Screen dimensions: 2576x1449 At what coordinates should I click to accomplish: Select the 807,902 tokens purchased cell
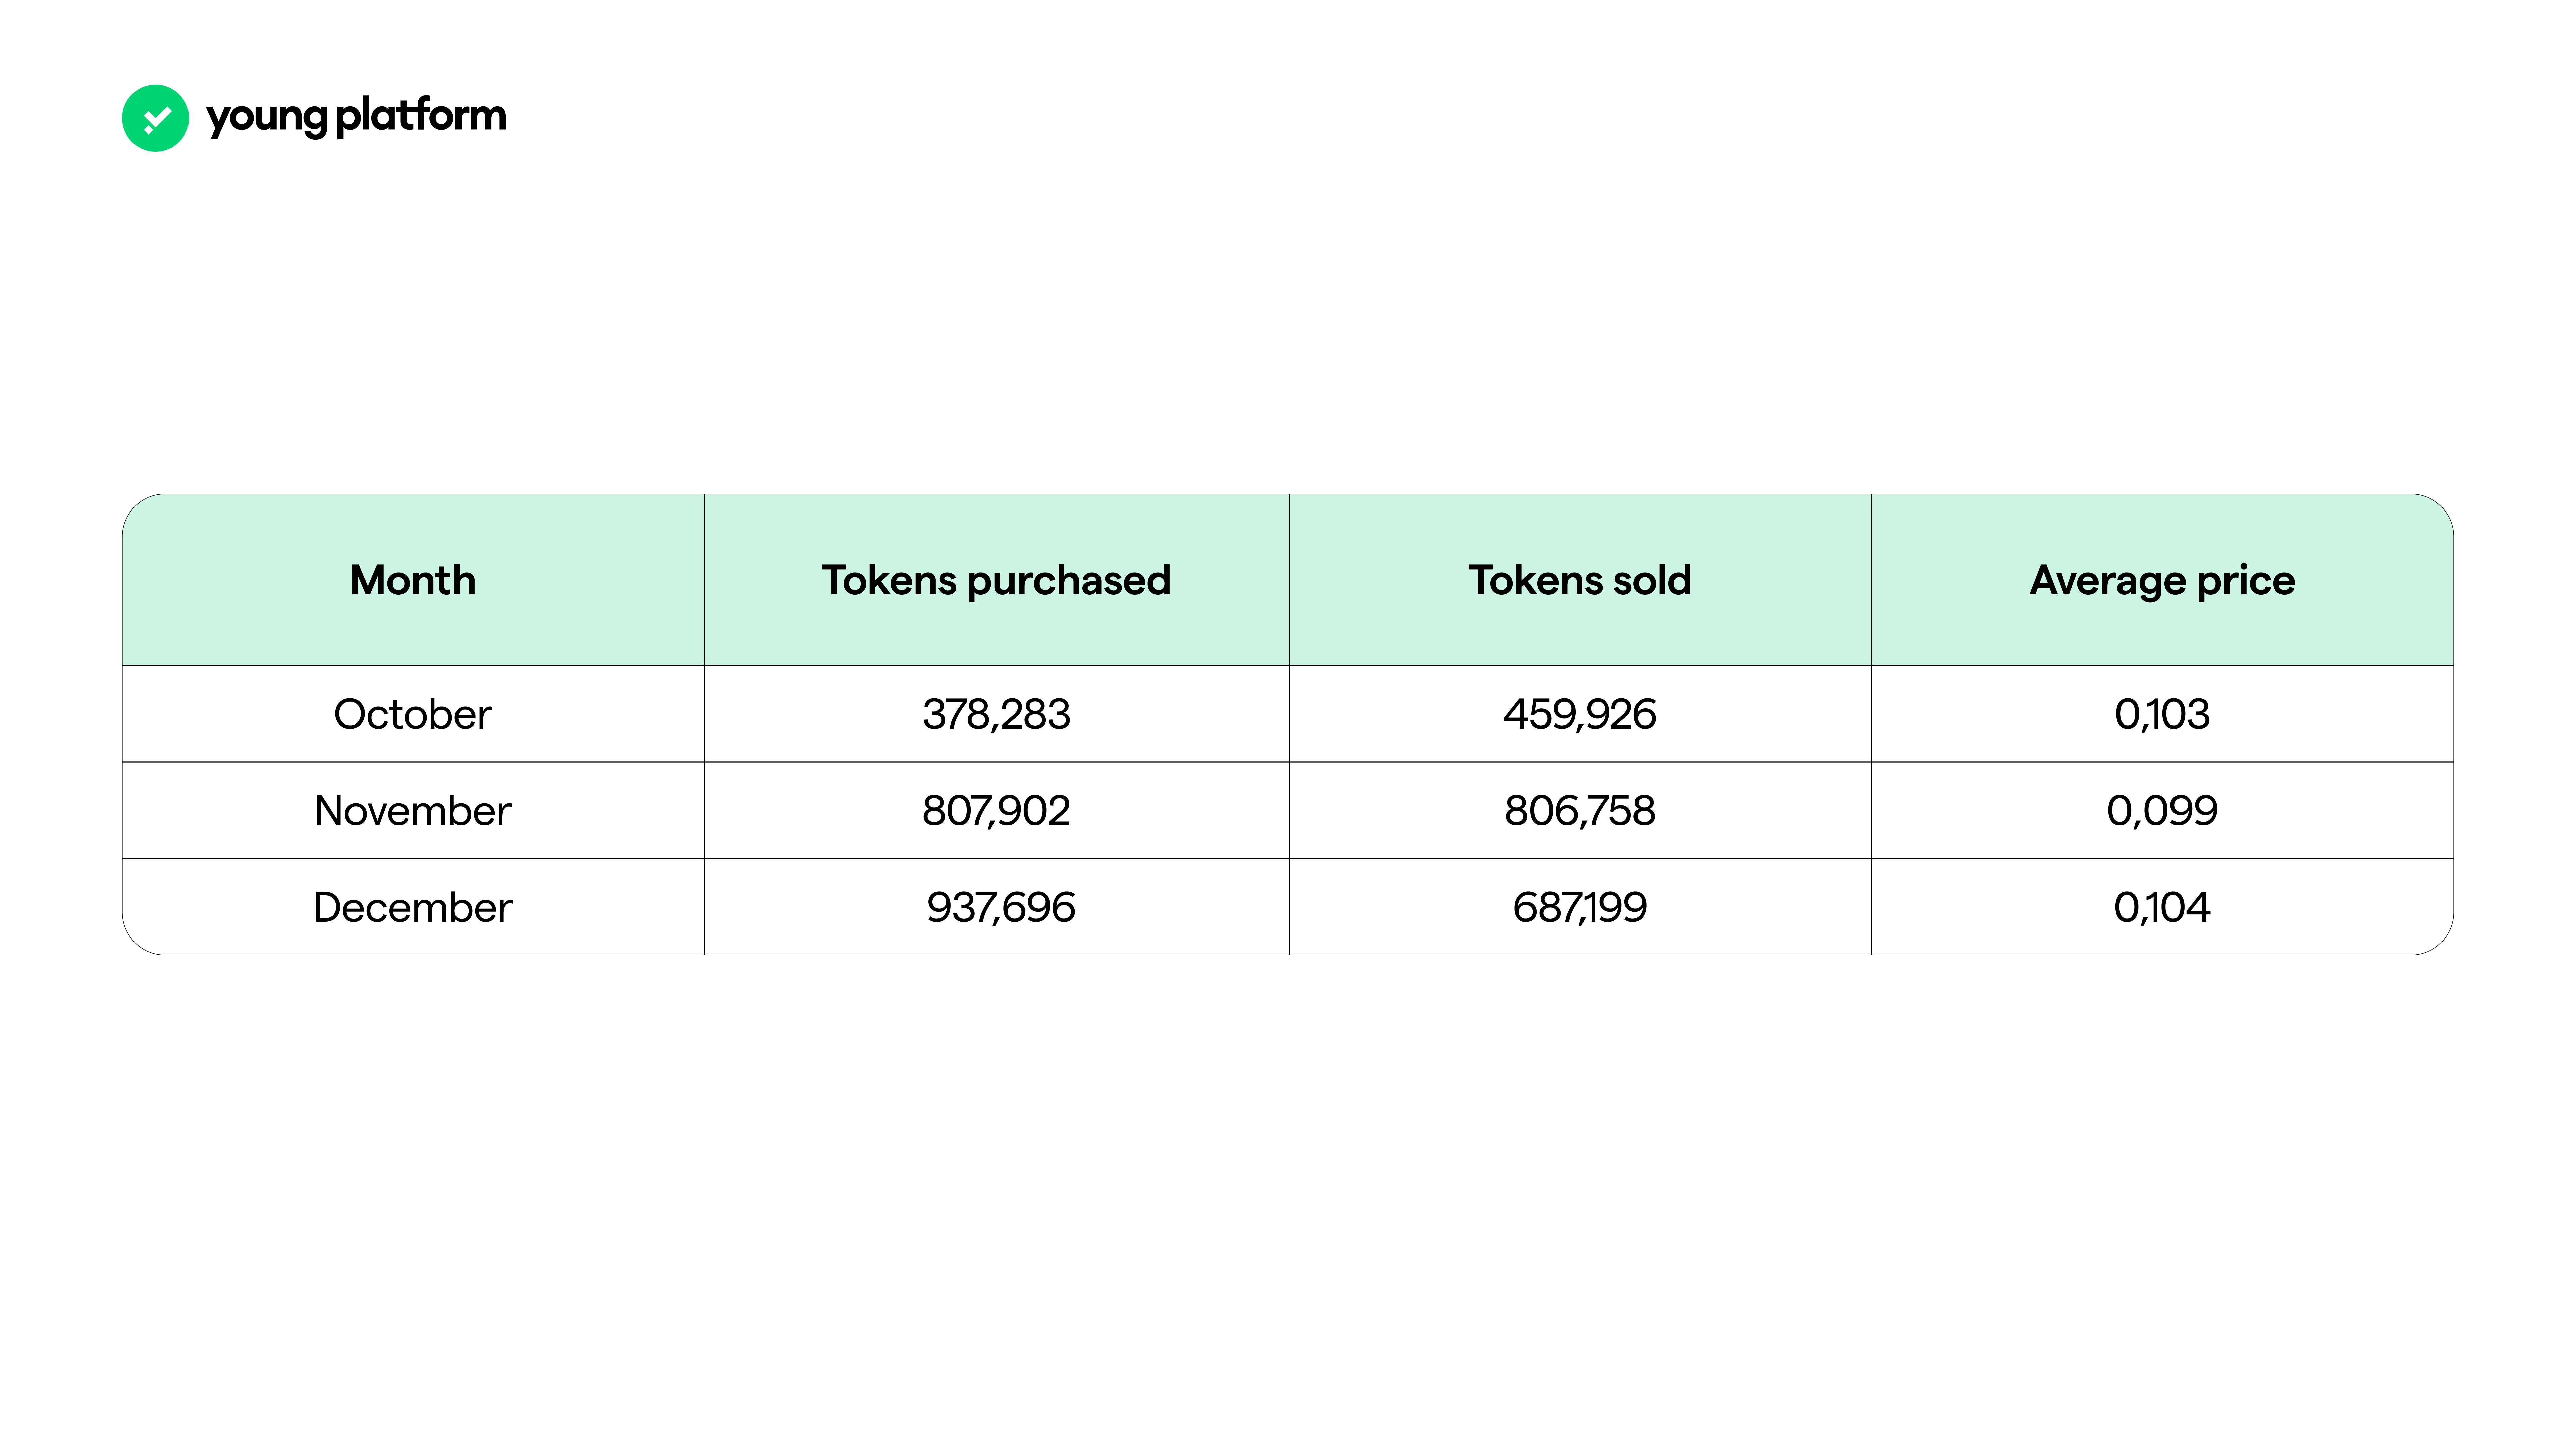point(996,810)
